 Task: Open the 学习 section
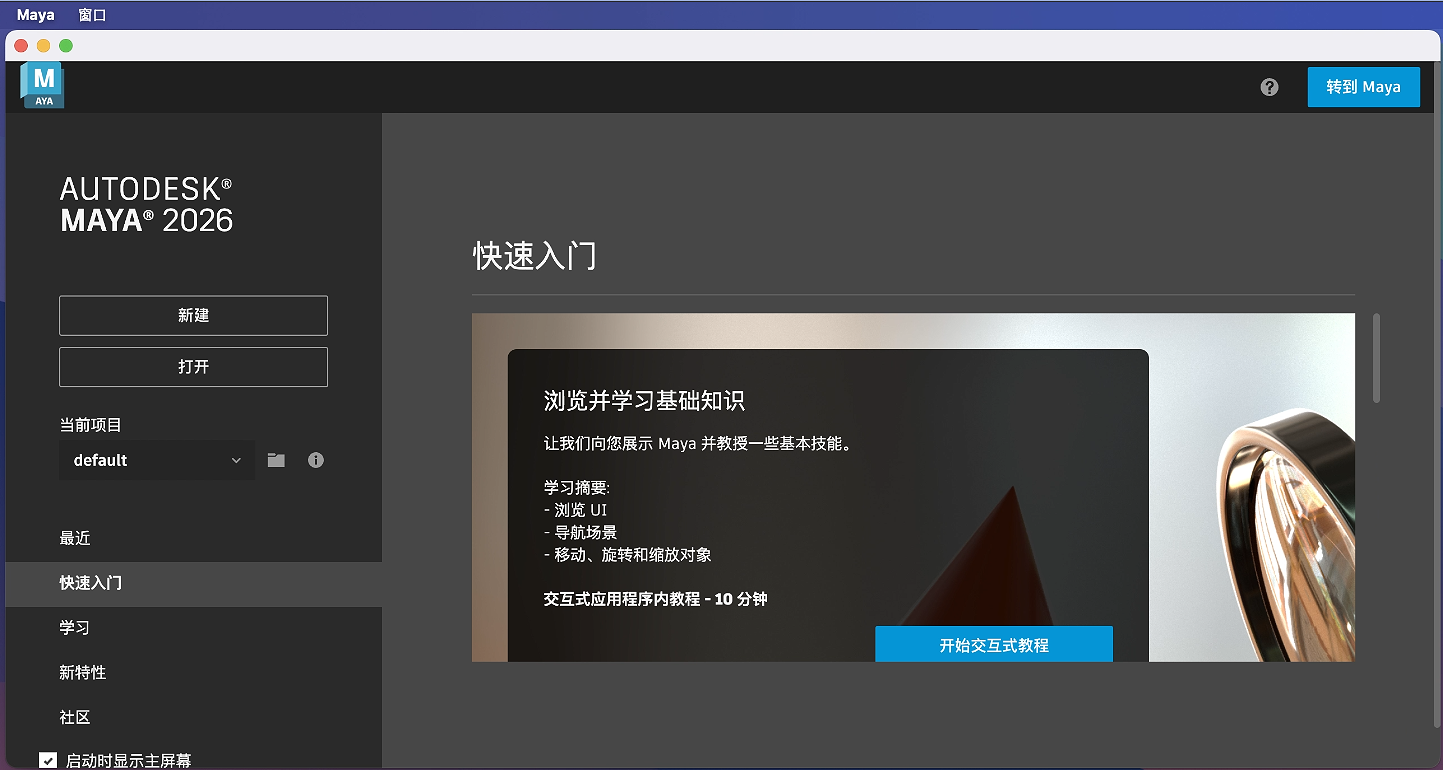[x=75, y=628]
